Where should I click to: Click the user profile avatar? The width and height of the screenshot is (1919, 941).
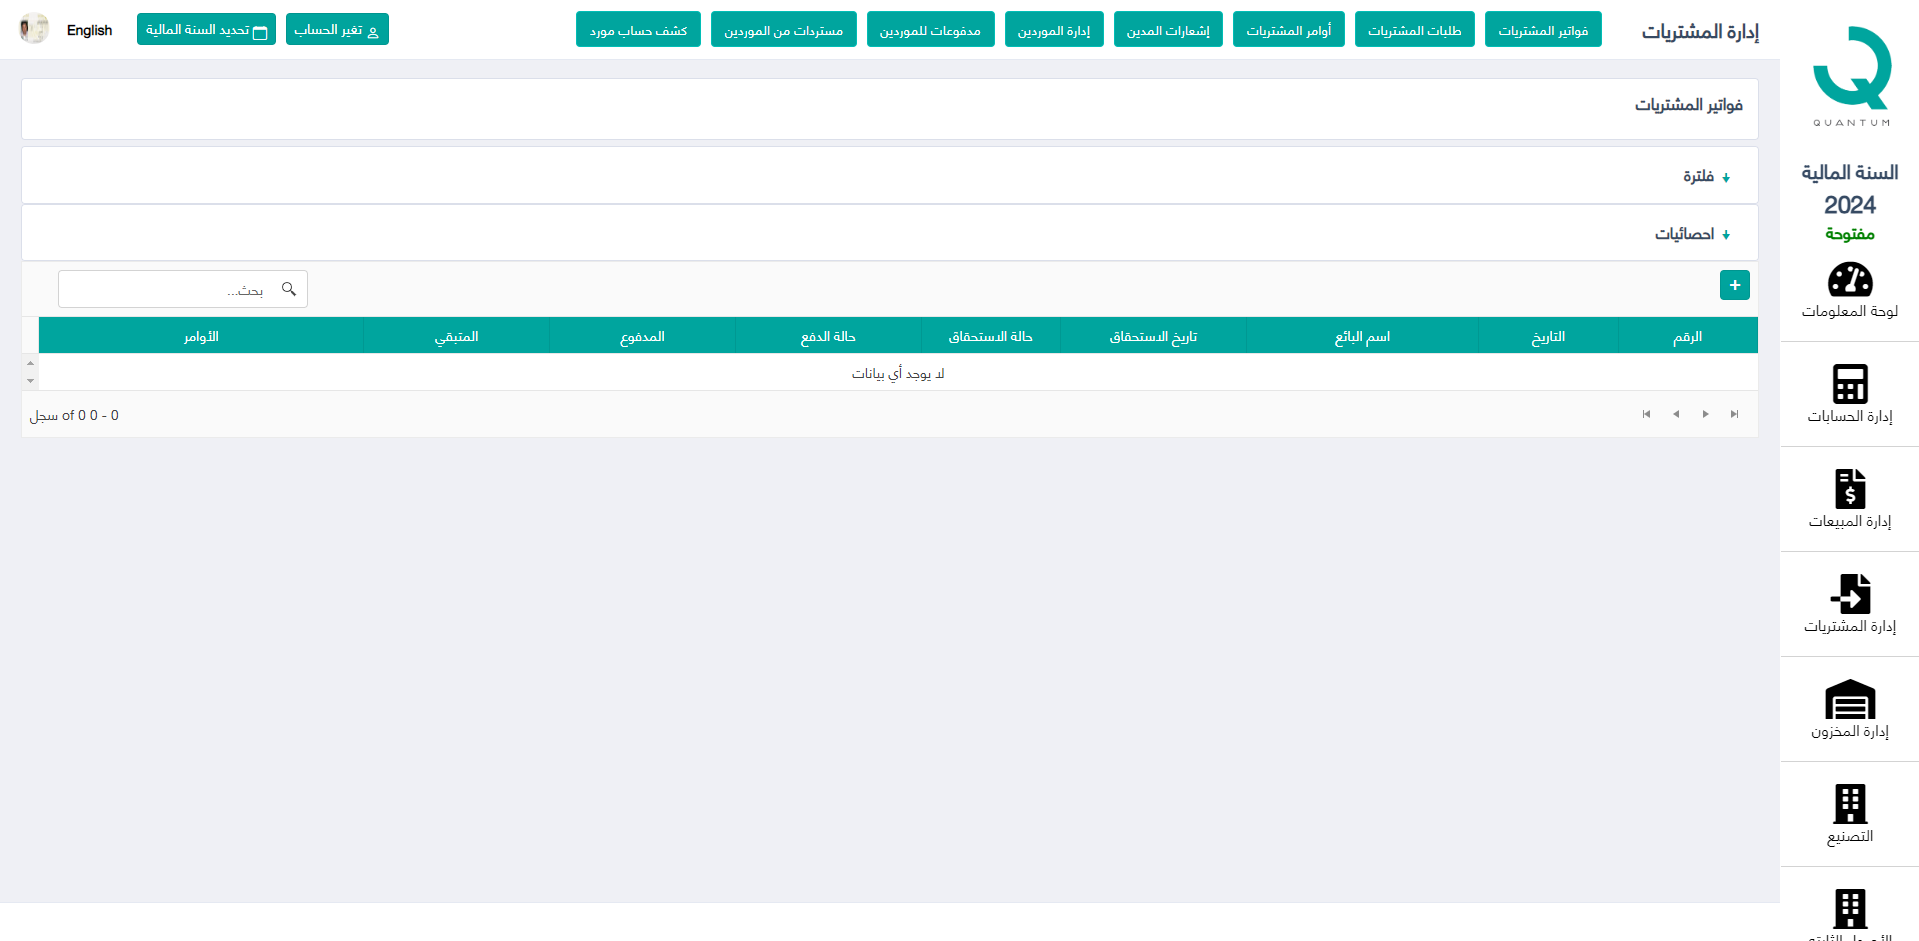point(34,29)
